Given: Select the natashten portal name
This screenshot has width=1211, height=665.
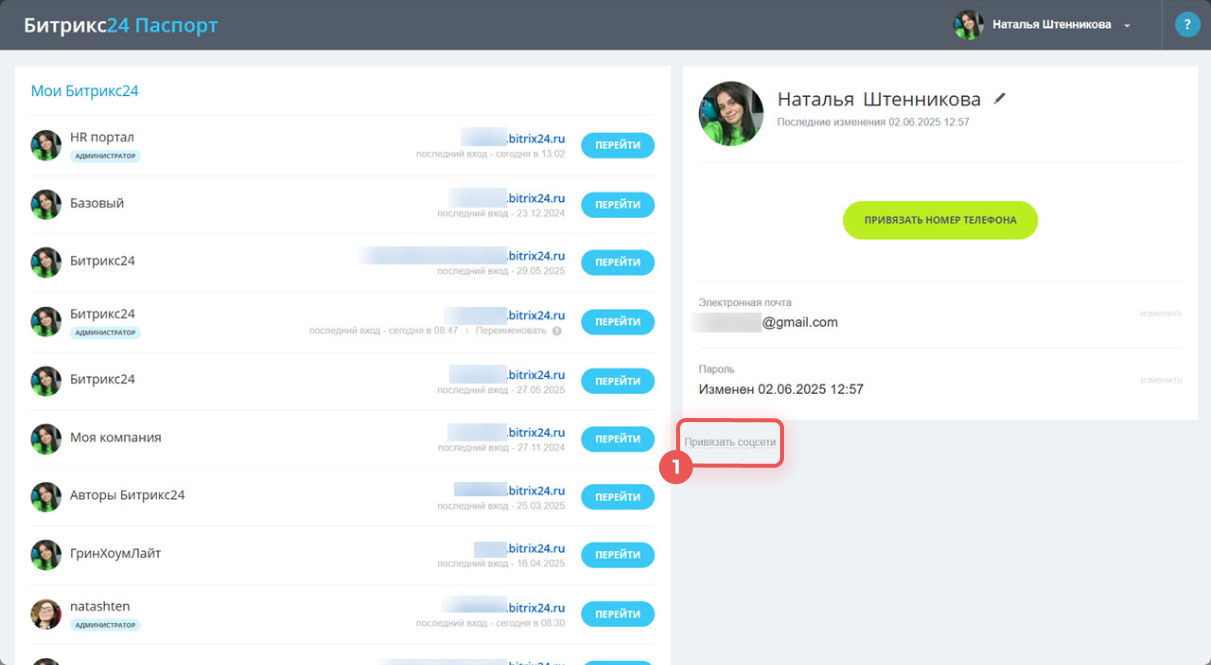Looking at the screenshot, I should coord(100,606).
